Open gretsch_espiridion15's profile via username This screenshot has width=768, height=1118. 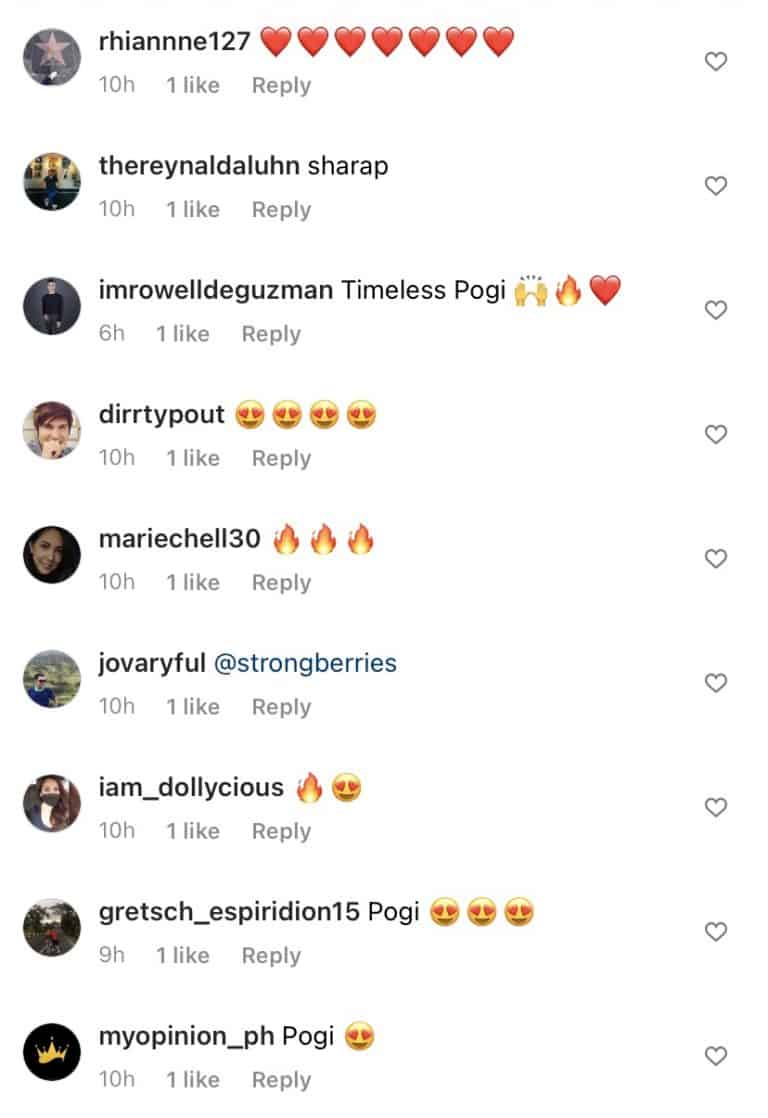click(x=229, y=912)
